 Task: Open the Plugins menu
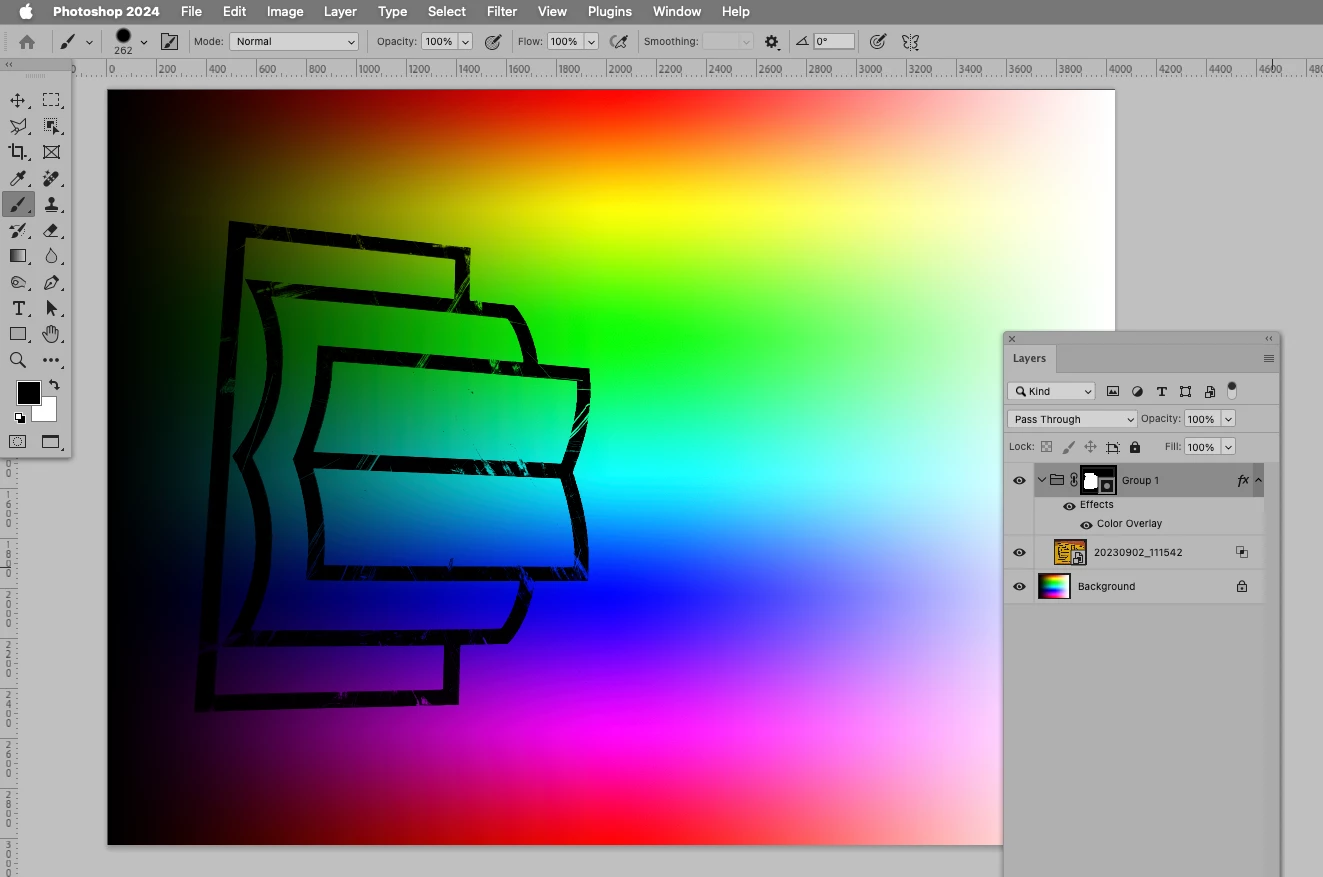pyautogui.click(x=609, y=11)
